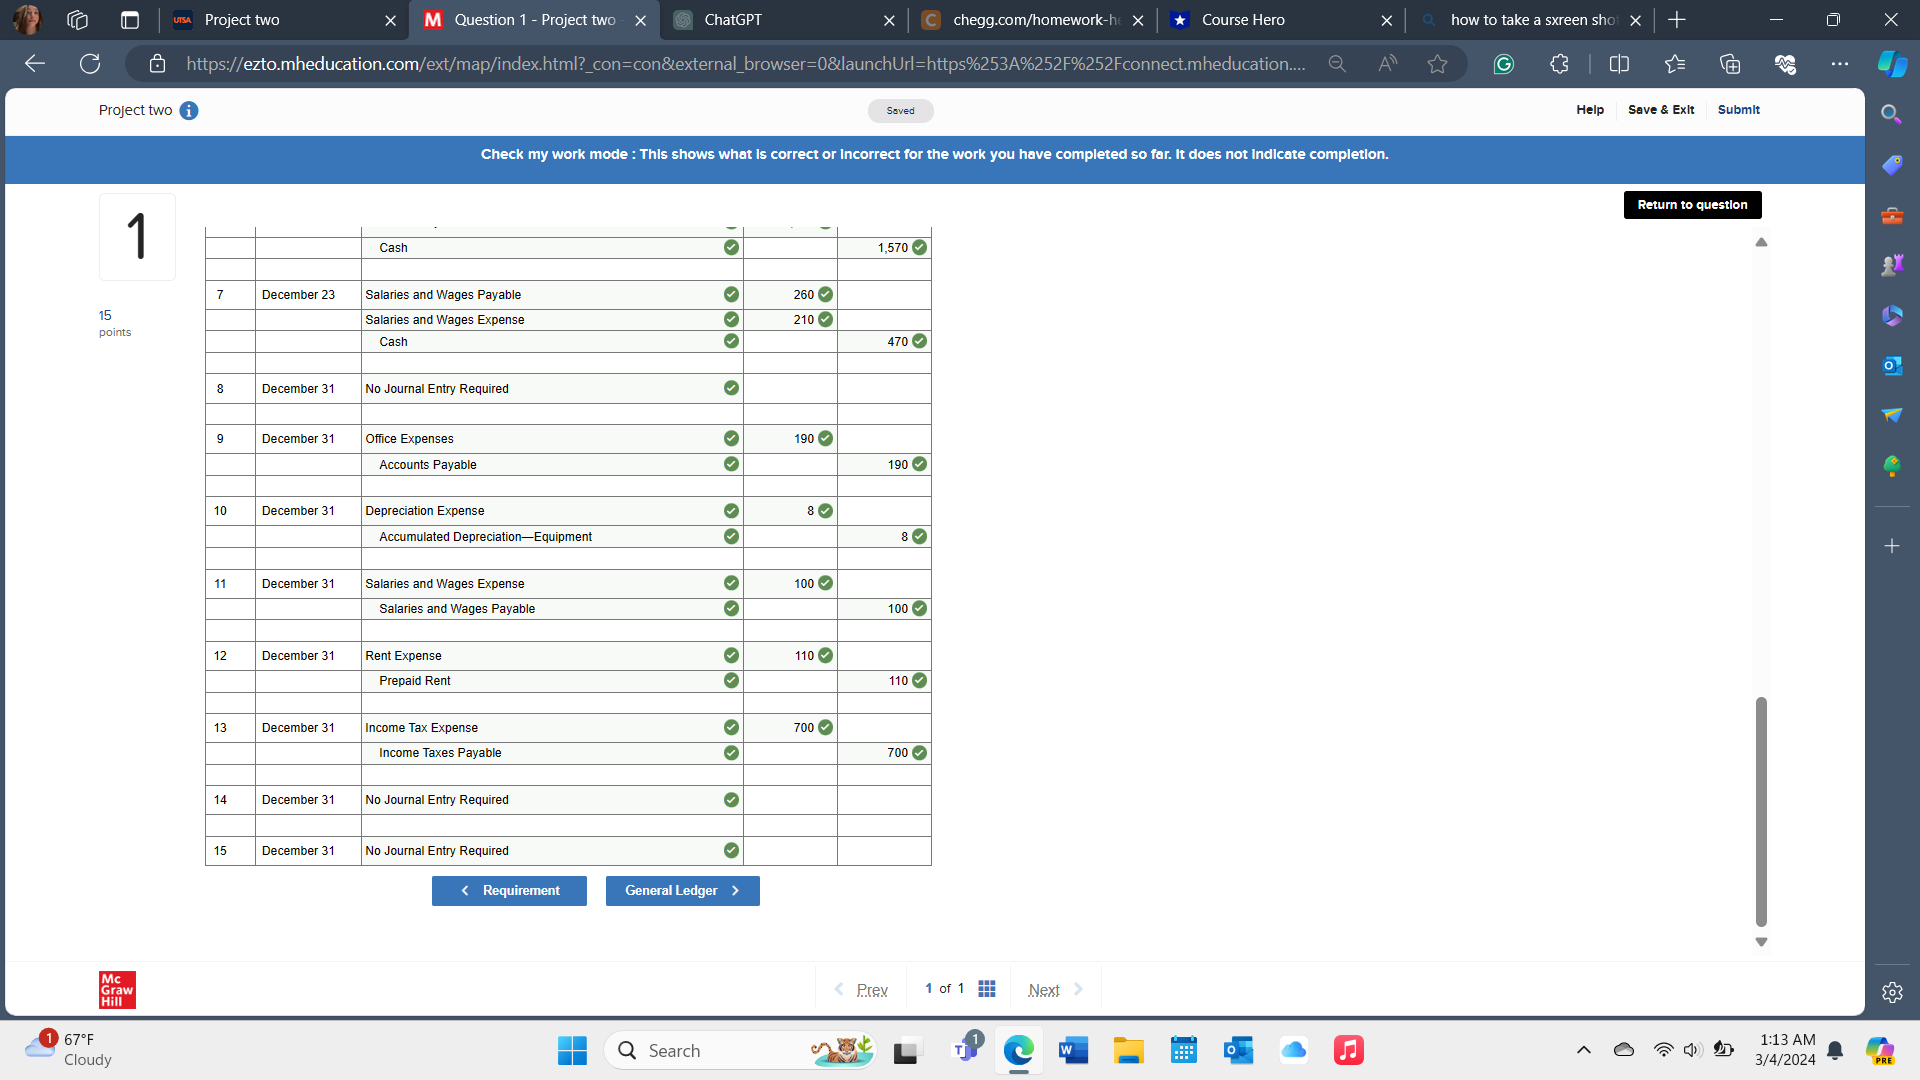Viewport: 1920px width, 1080px height.
Task: Click the Return to question button
Action: tap(1692, 204)
